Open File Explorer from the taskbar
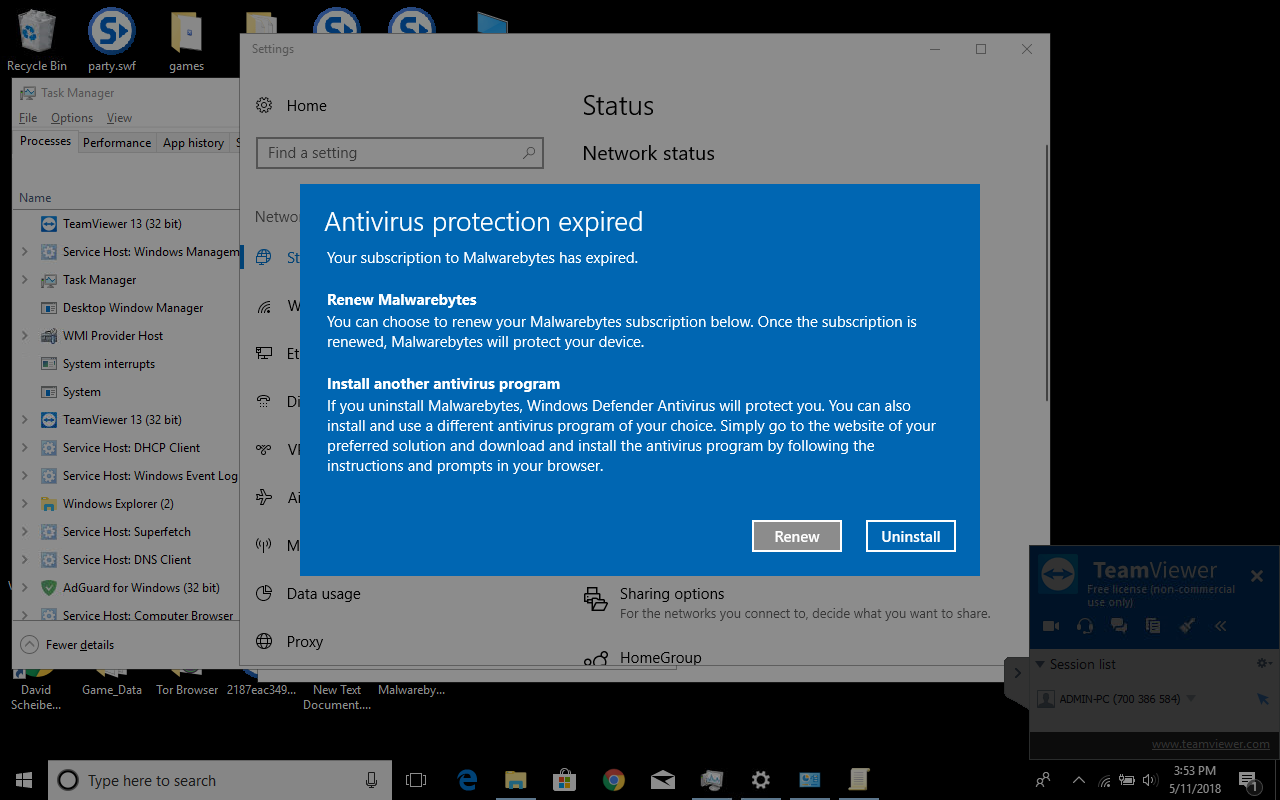The image size is (1280, 800). 516,780
